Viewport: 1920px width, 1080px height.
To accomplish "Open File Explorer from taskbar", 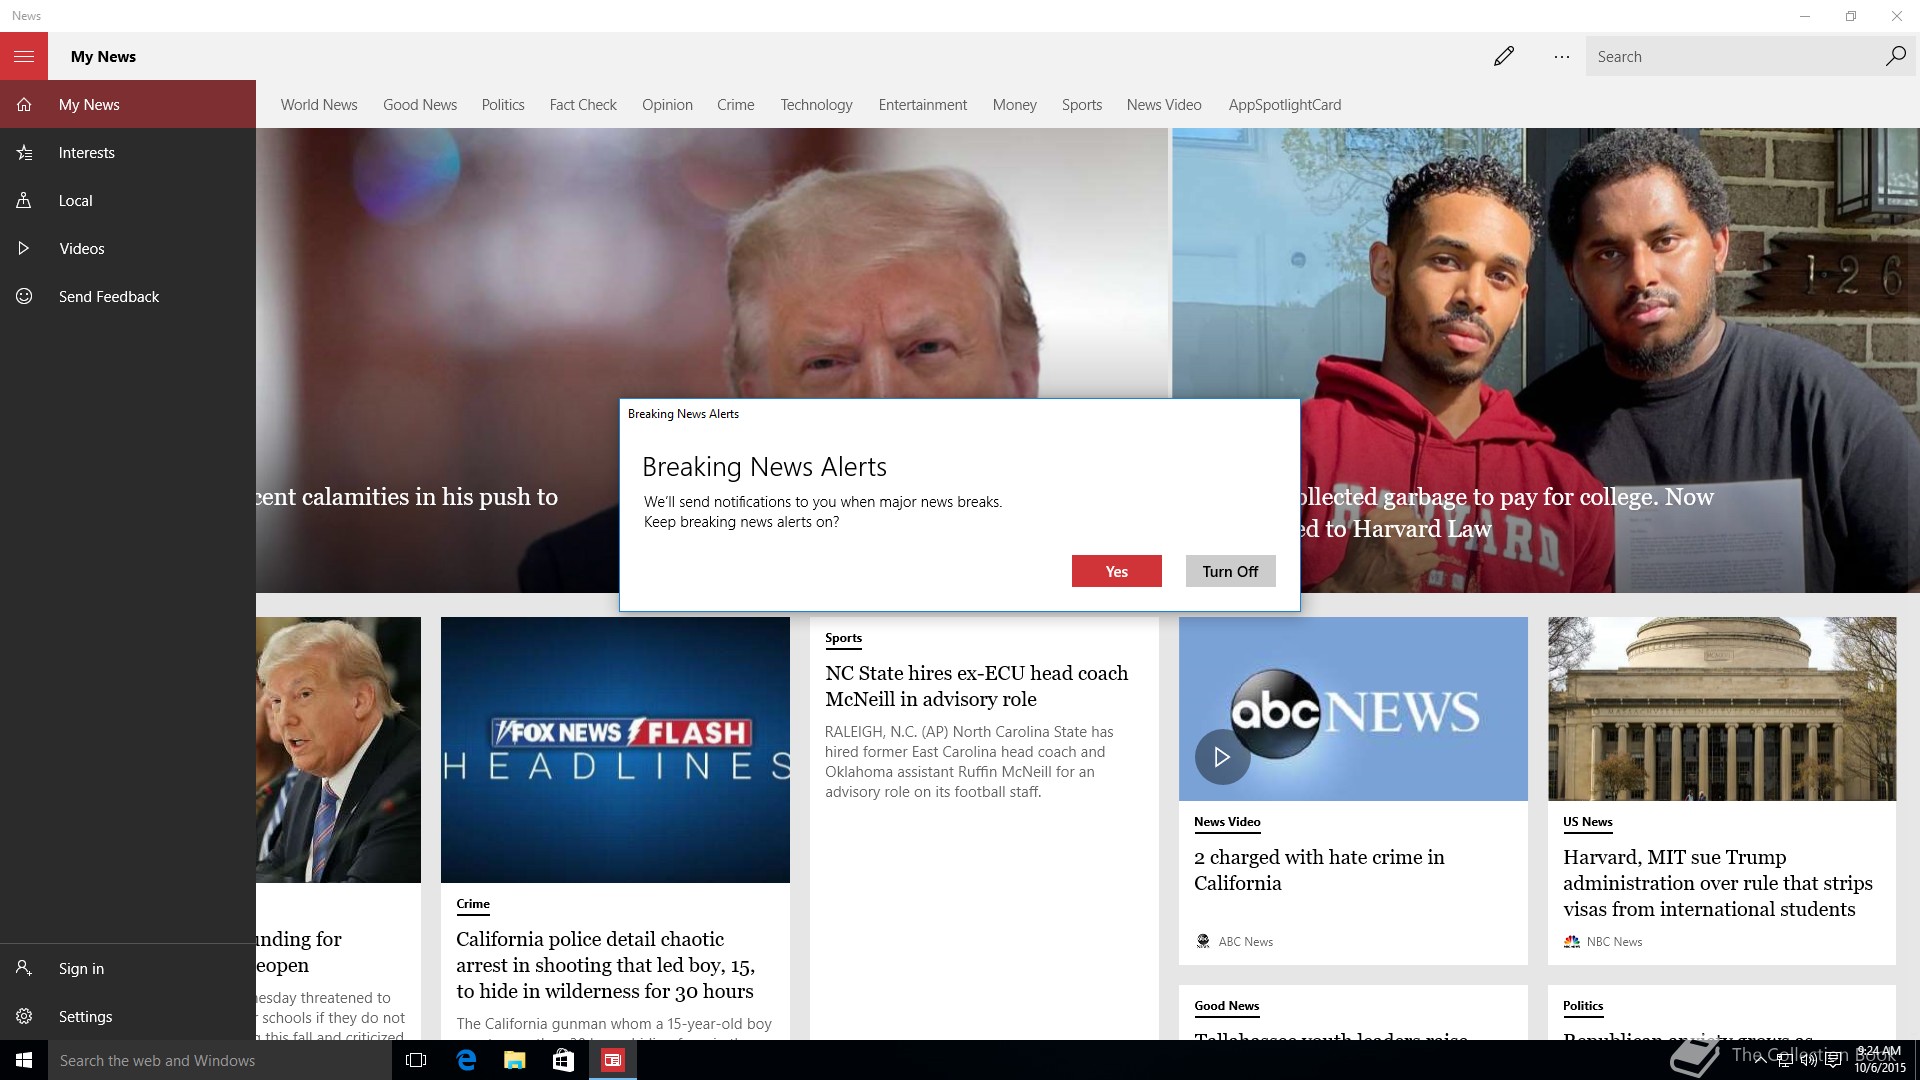I will tap(514, 1060).
